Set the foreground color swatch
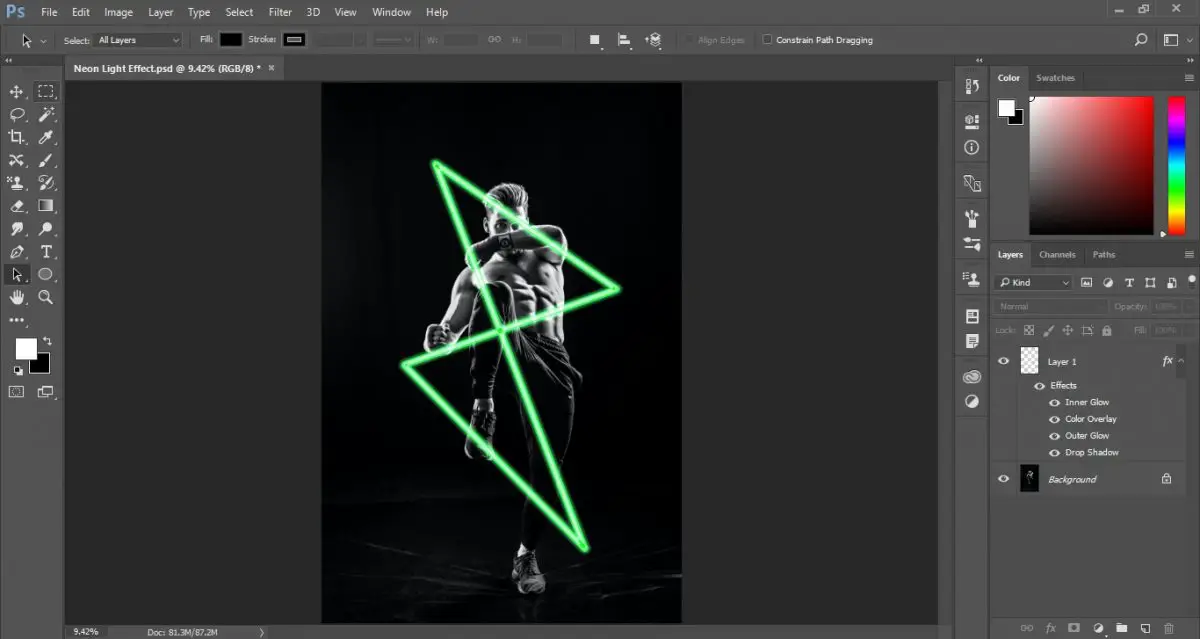Image resolution: width=1200 pixels, height=639 pixels. pyautogui.click(x=25, y=349)
